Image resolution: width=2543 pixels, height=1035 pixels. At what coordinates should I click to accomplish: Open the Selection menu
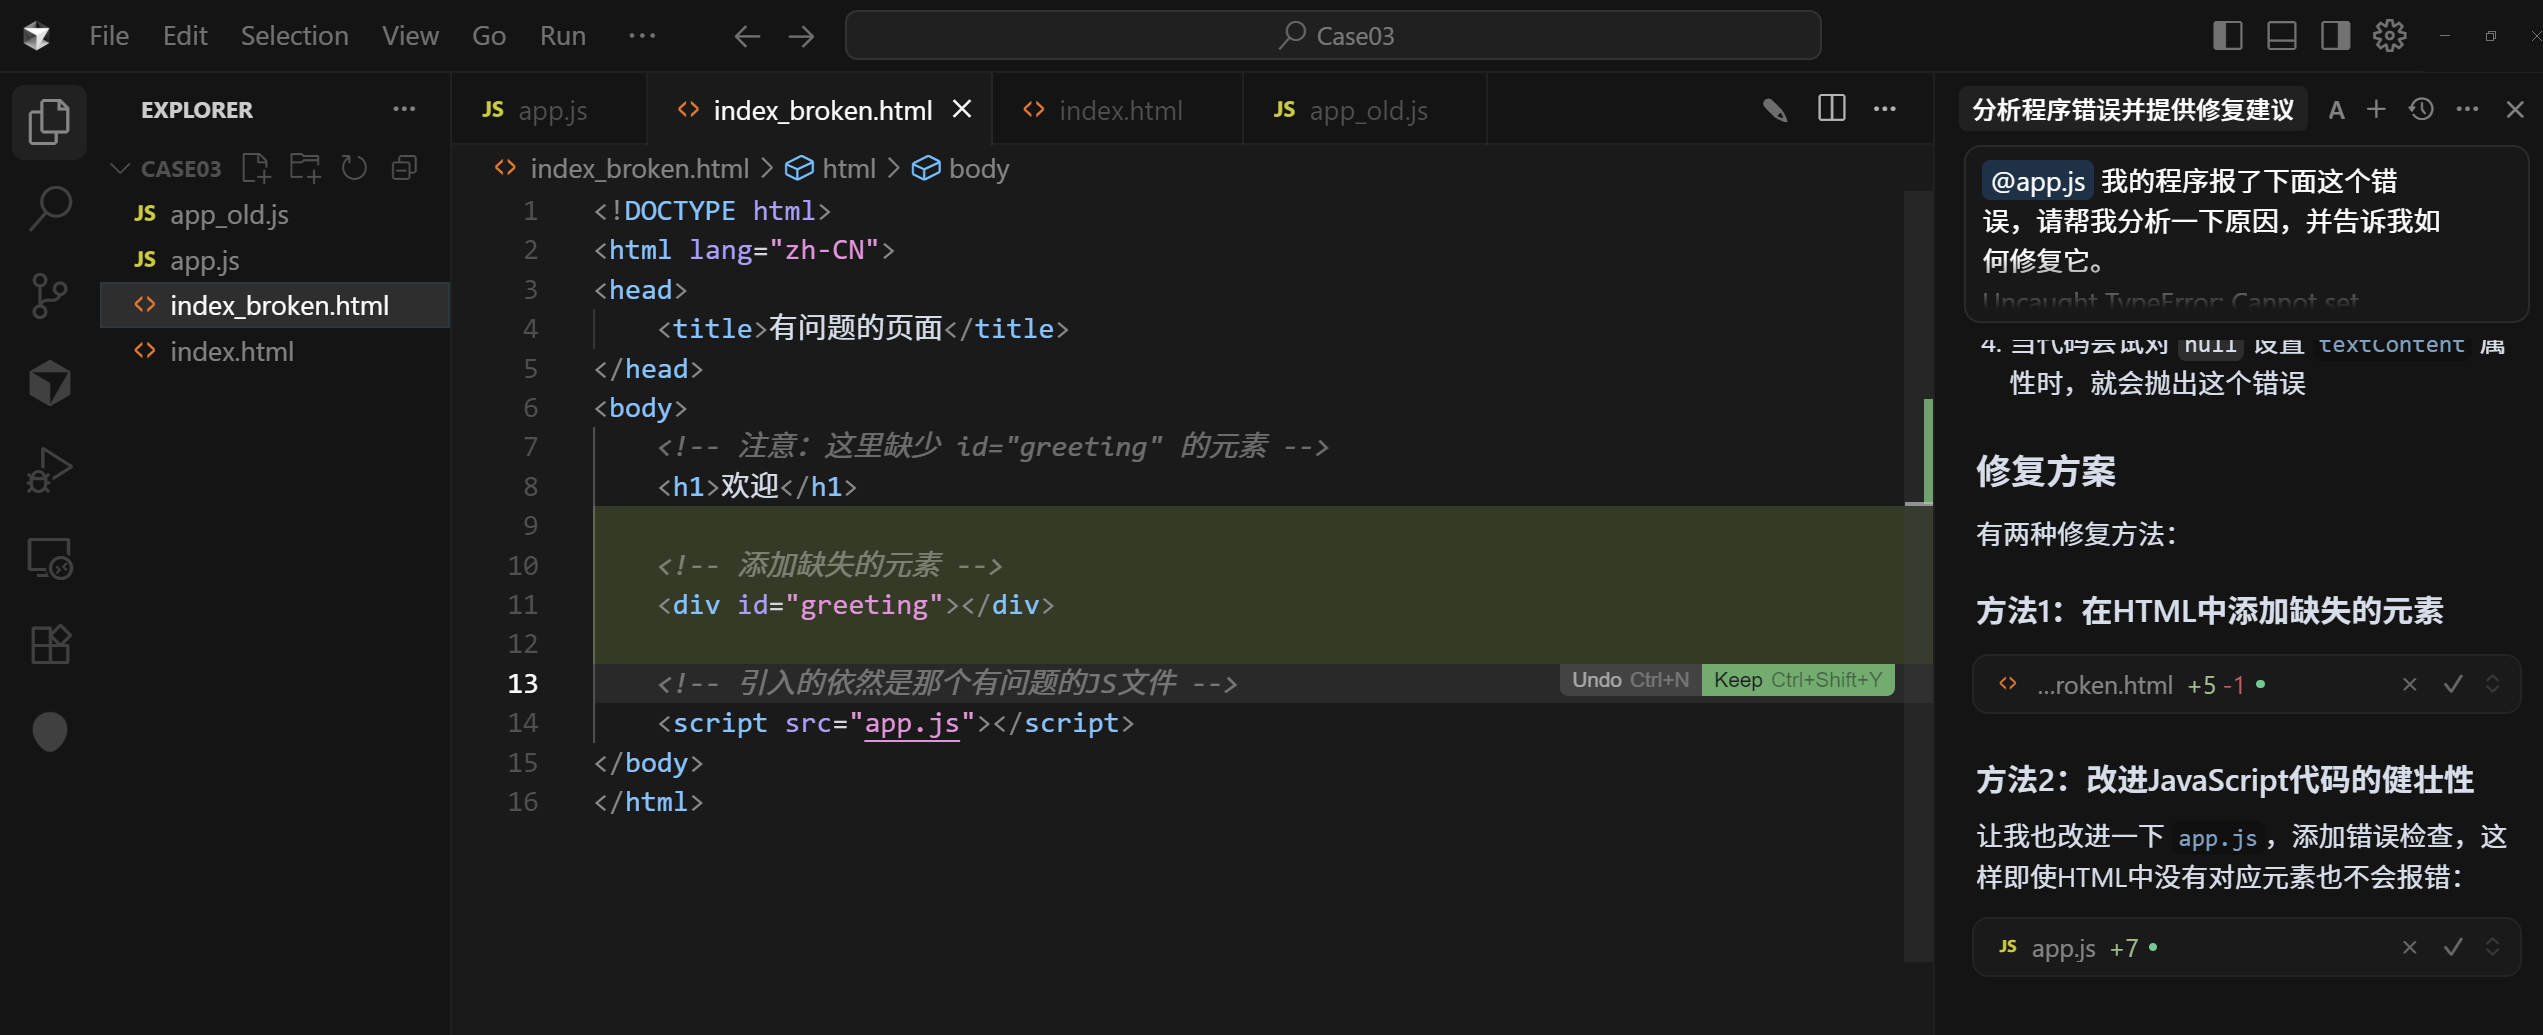(x=294, y=36)
